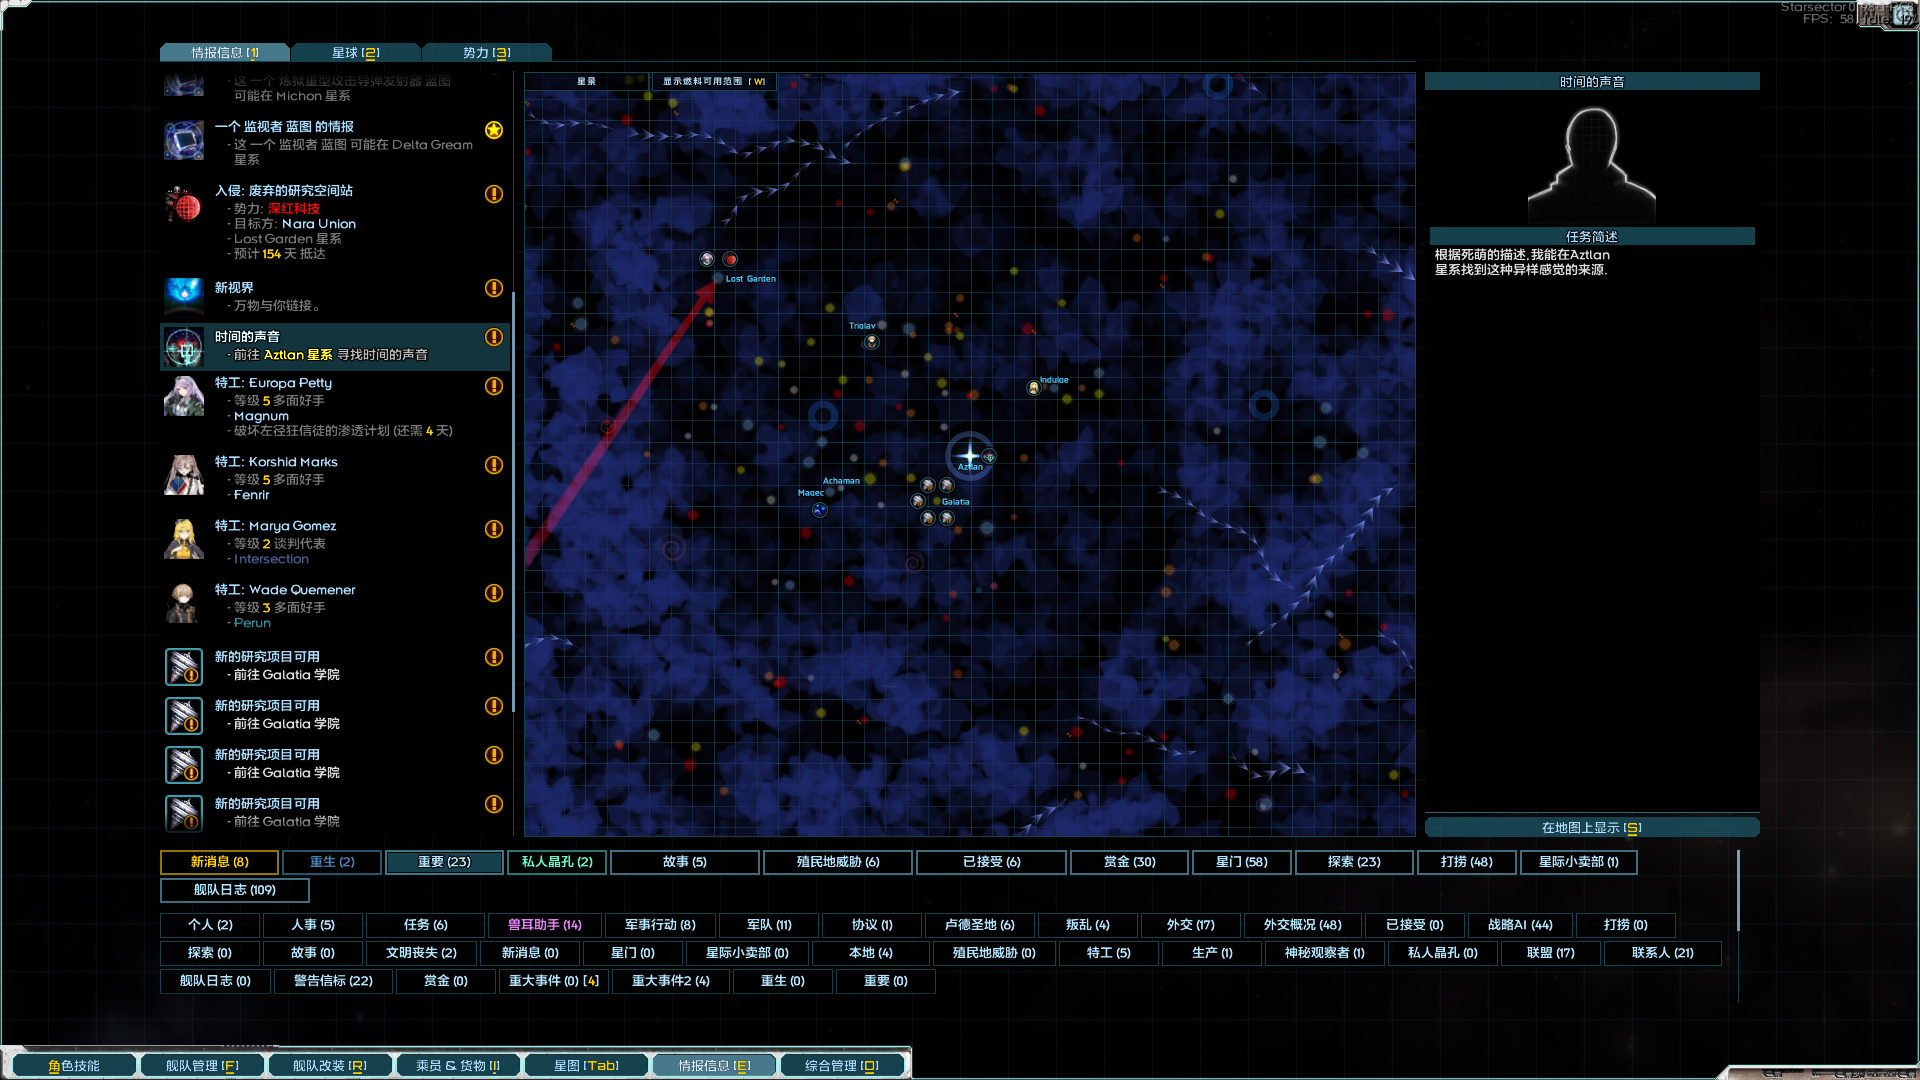Image resolution: width=1920 pixels, height=1080 pixels.
Task: Click the blue 新视界 intel icon
Action: click(183, 296)
